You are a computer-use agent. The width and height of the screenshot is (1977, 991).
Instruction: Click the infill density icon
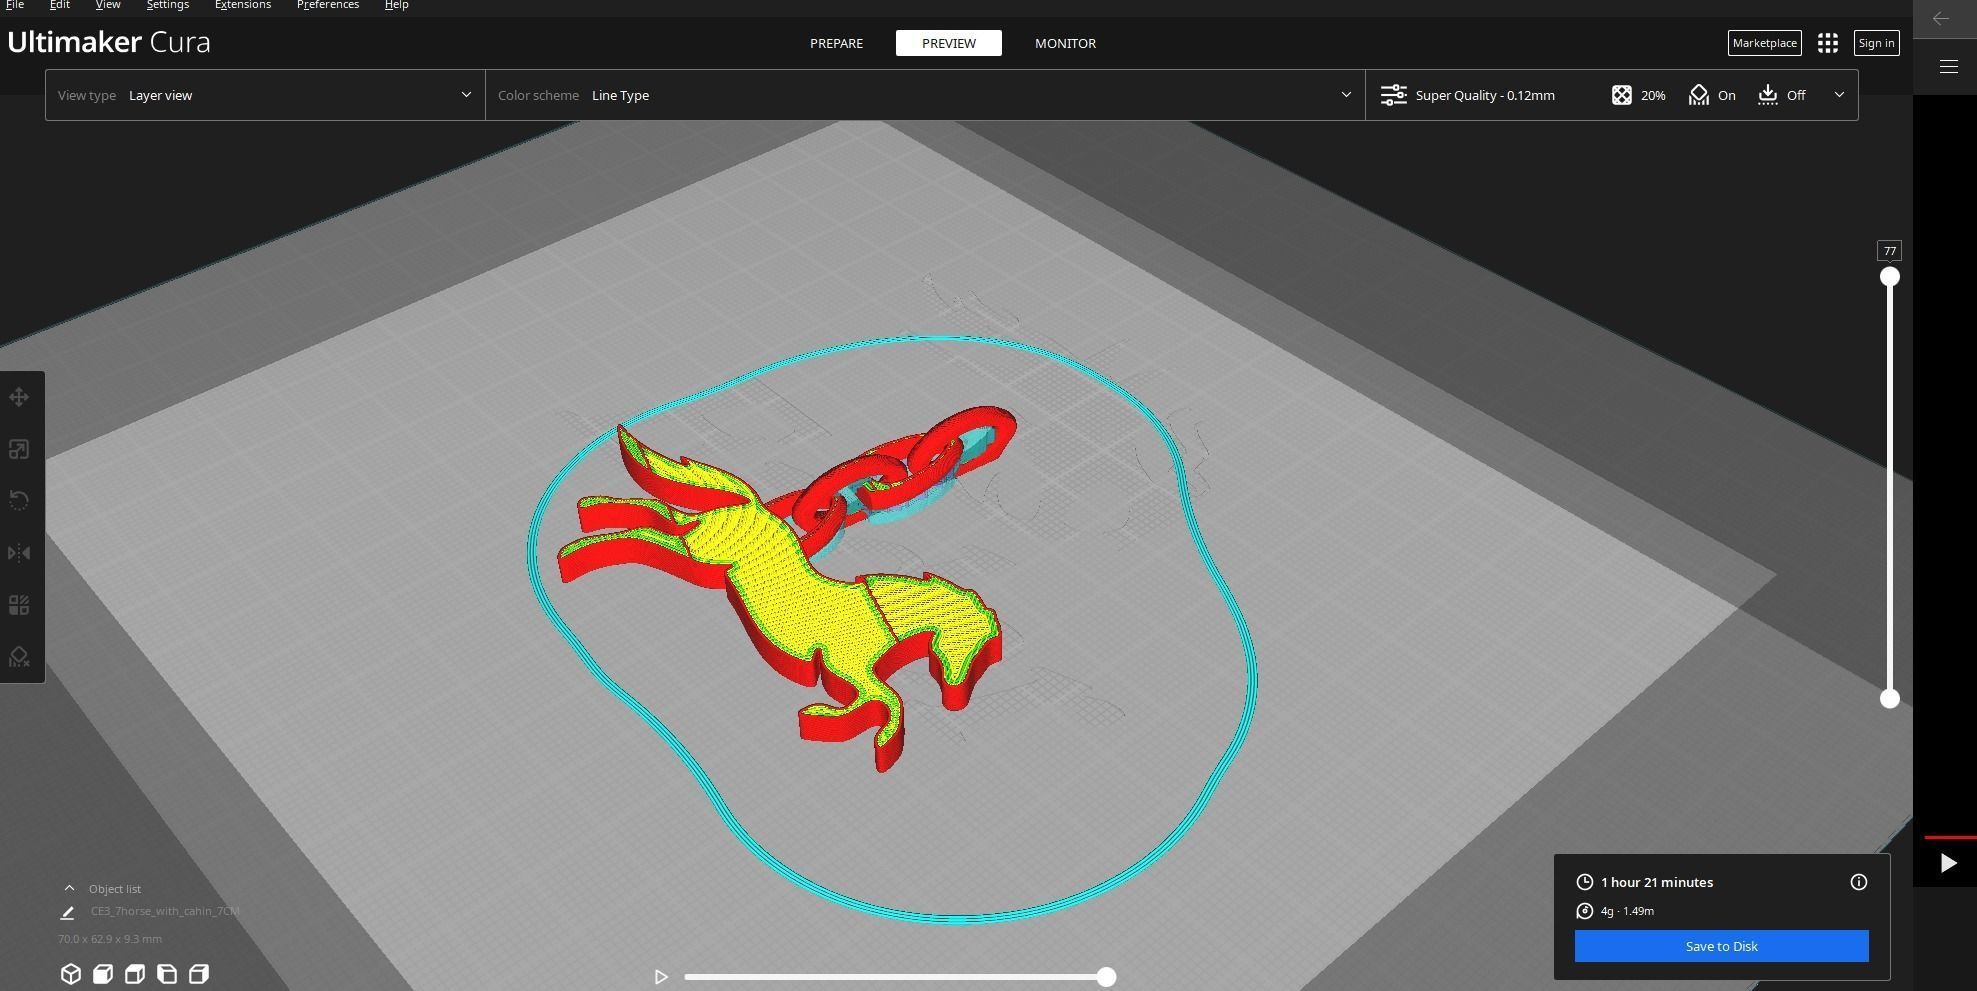point(1622,95)
